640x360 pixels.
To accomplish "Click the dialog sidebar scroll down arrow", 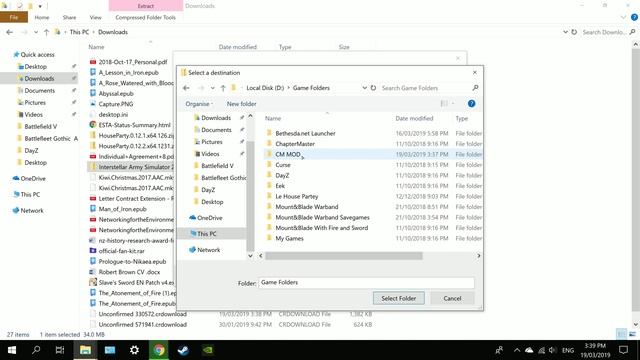I will point(250,256).
